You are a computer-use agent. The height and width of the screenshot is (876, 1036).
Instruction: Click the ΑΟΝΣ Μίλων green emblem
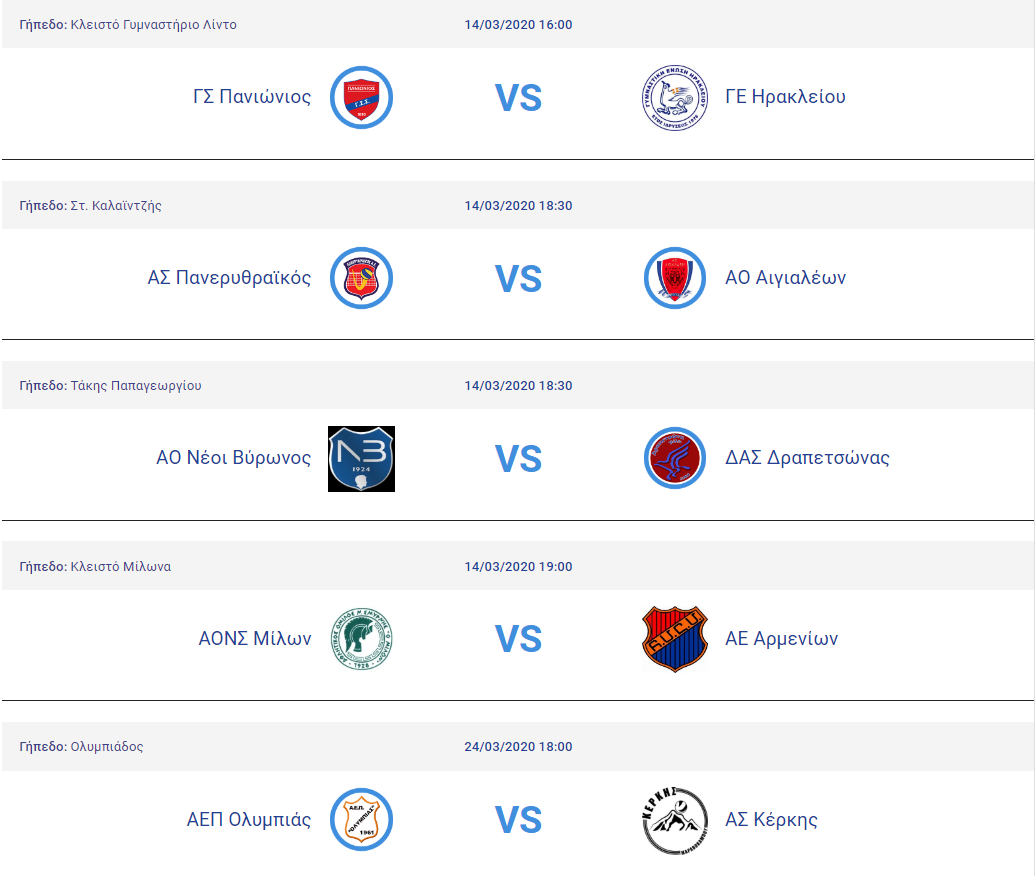click(x=361, y=639)
